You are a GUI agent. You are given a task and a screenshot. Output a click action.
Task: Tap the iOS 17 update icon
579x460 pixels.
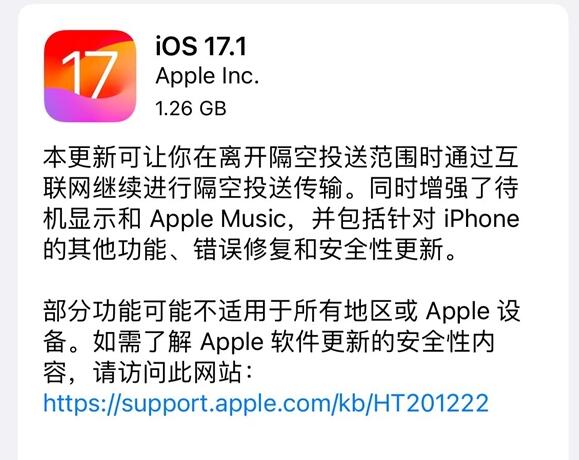90,76
